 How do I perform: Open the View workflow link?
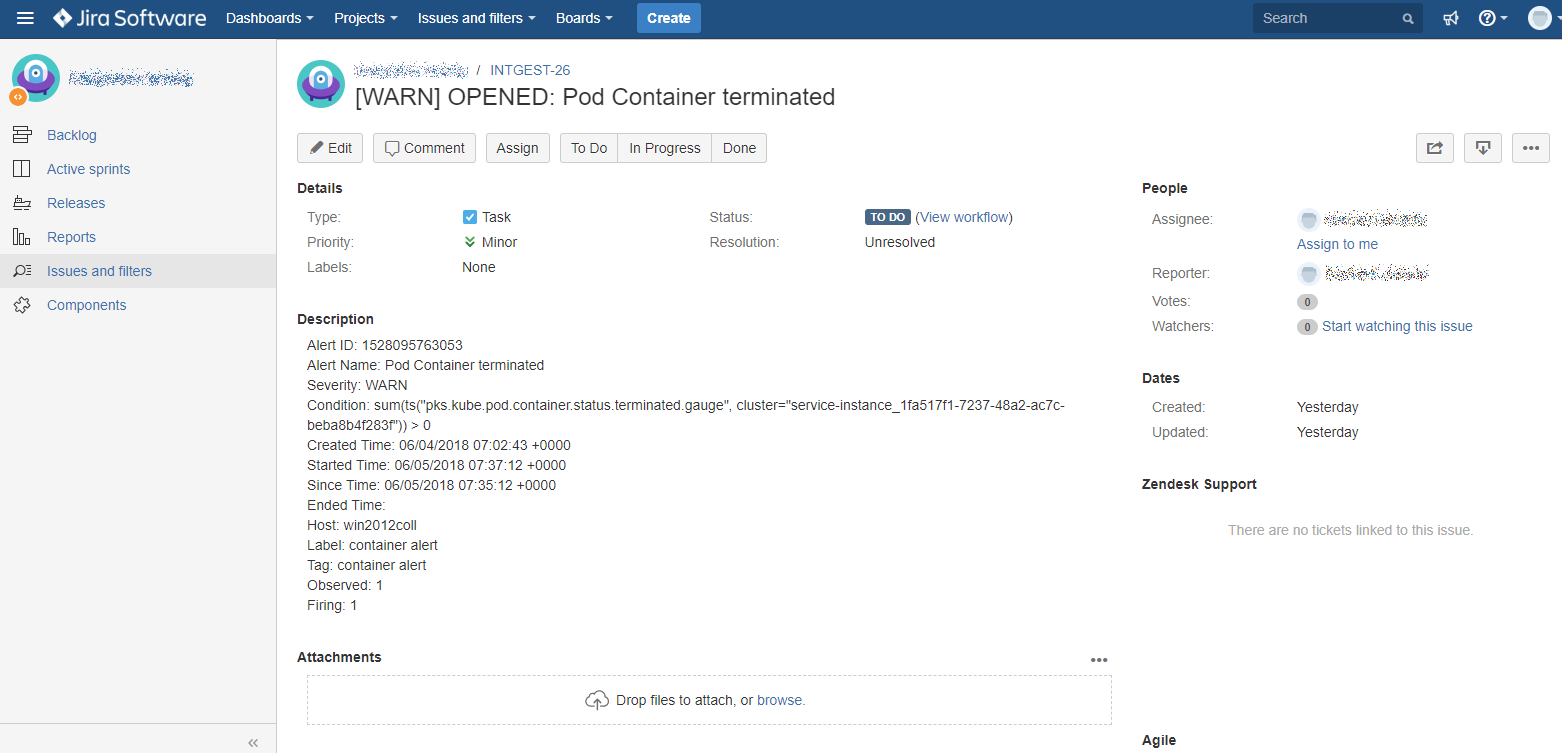pyautogui.click(x=964, y=217)
